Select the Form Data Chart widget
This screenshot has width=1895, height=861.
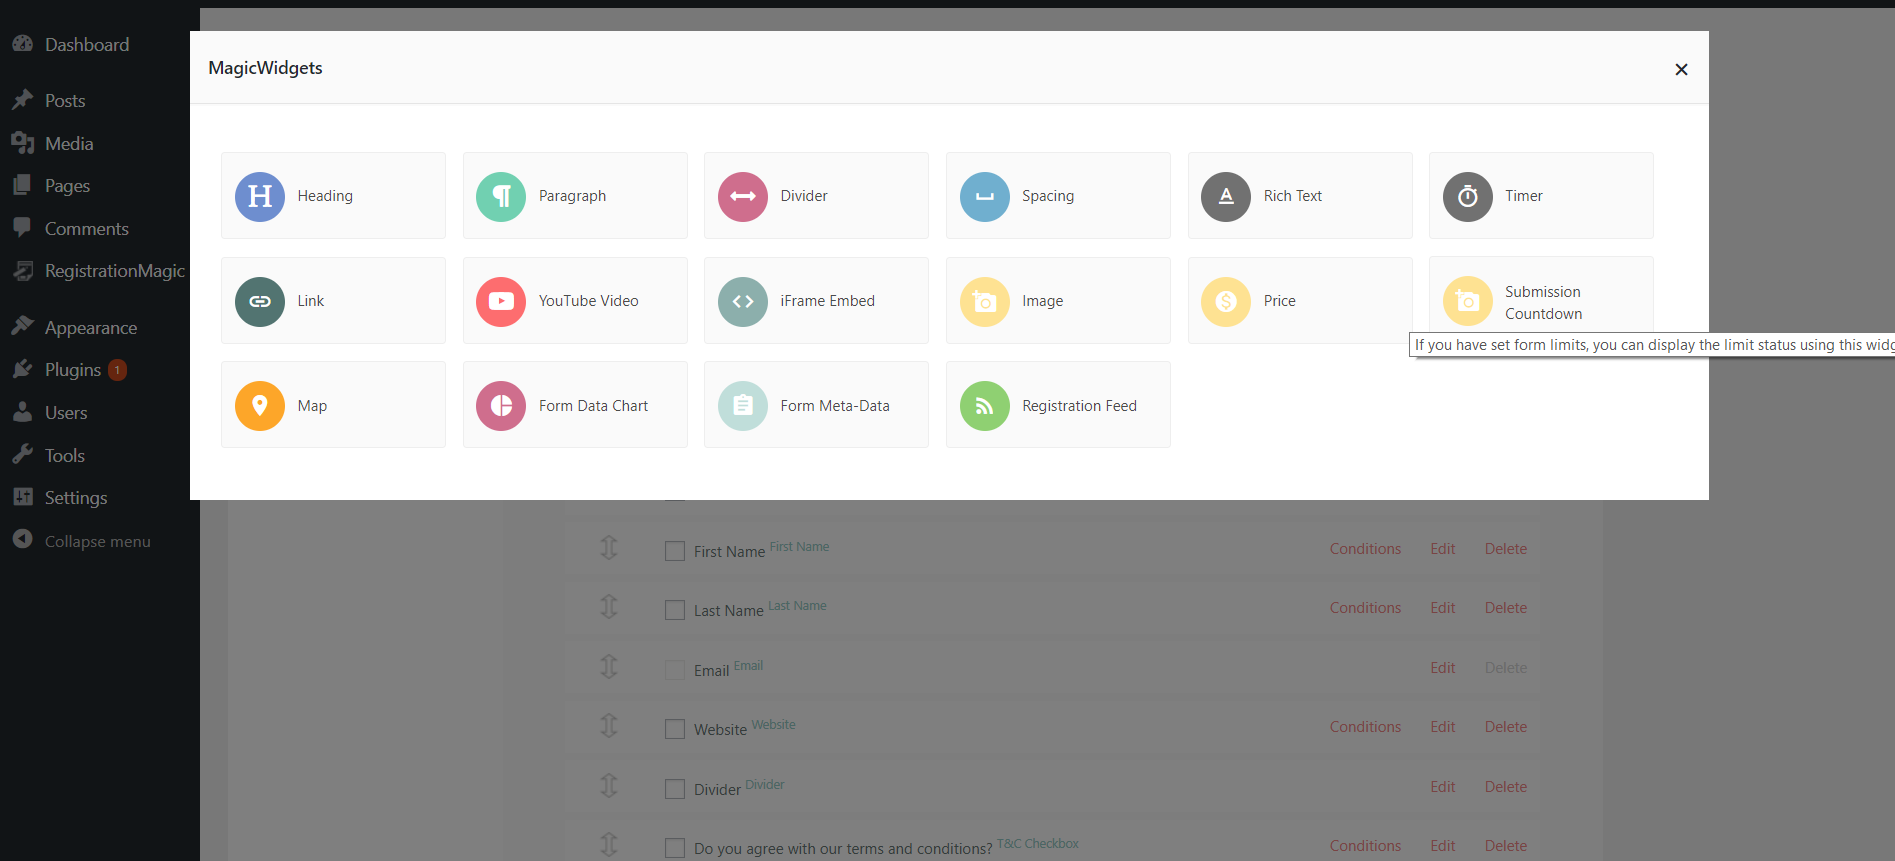[x=575, y=405]
